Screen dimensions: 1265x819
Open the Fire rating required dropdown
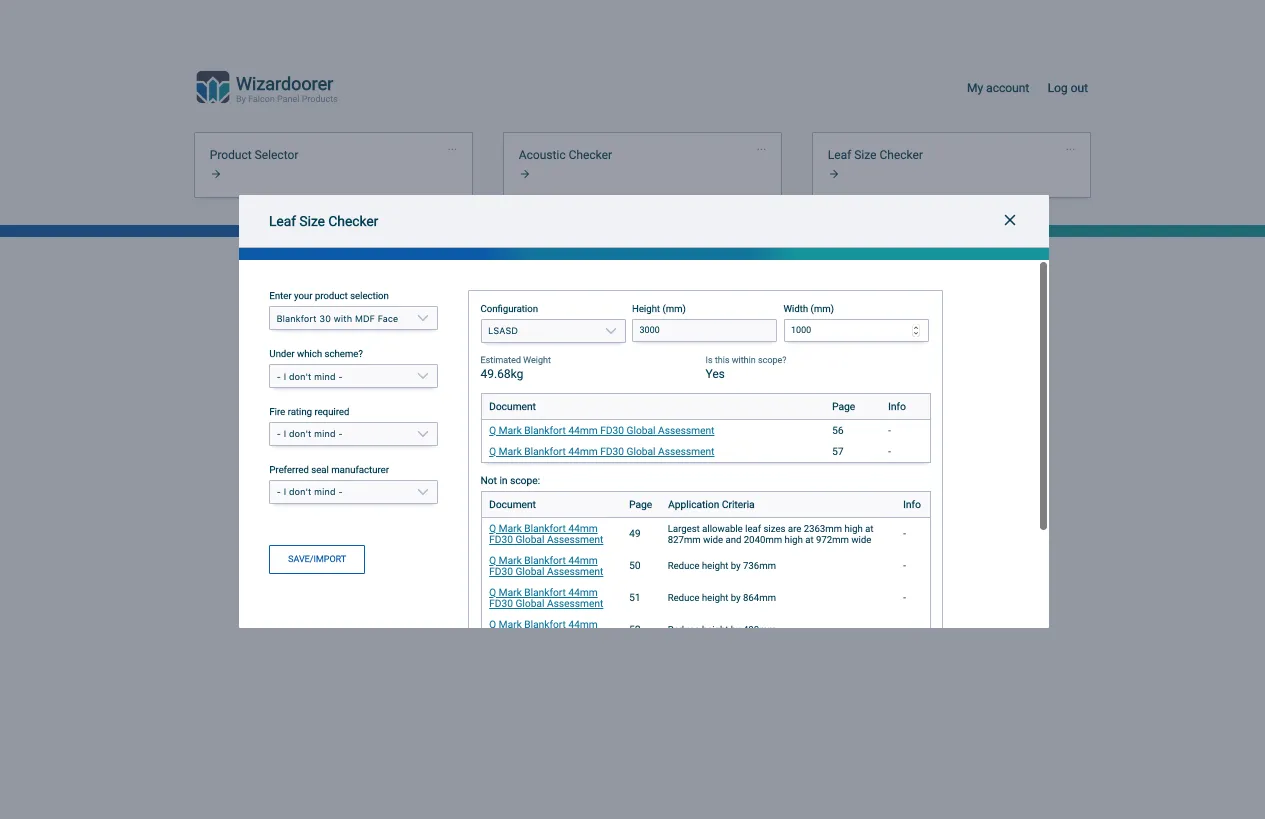pyautogui.click(x=353, y=434)
